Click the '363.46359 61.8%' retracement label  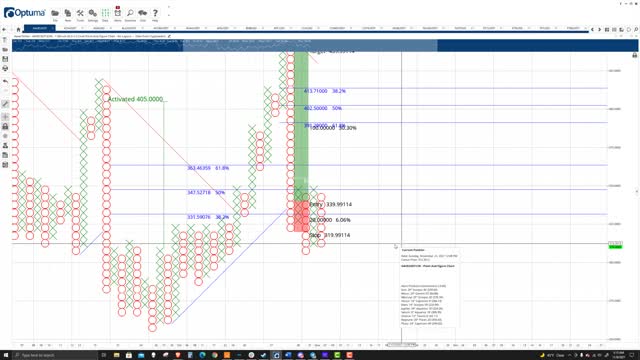(208, 168)
